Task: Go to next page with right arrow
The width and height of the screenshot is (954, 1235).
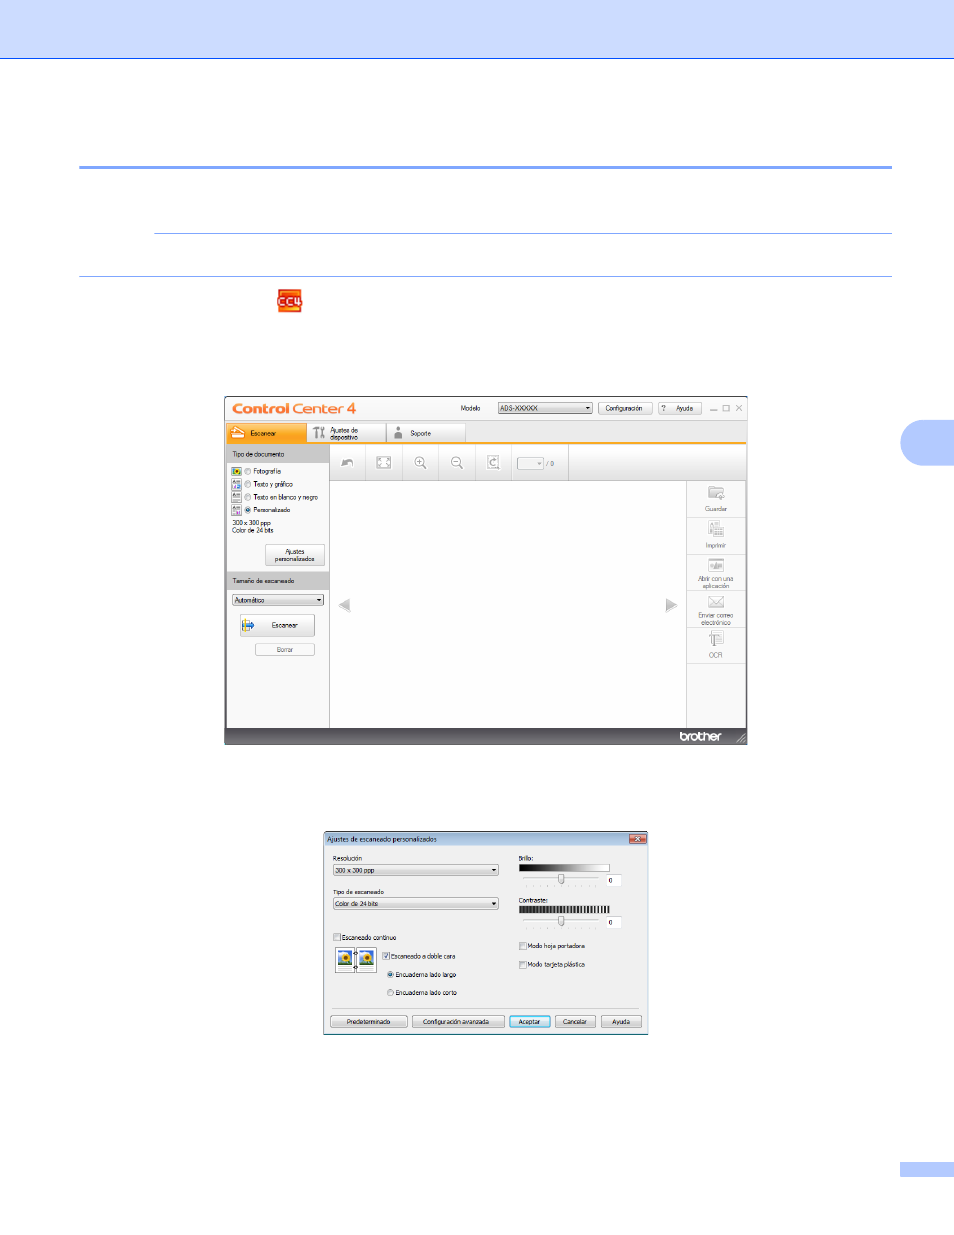Action: 671,605
